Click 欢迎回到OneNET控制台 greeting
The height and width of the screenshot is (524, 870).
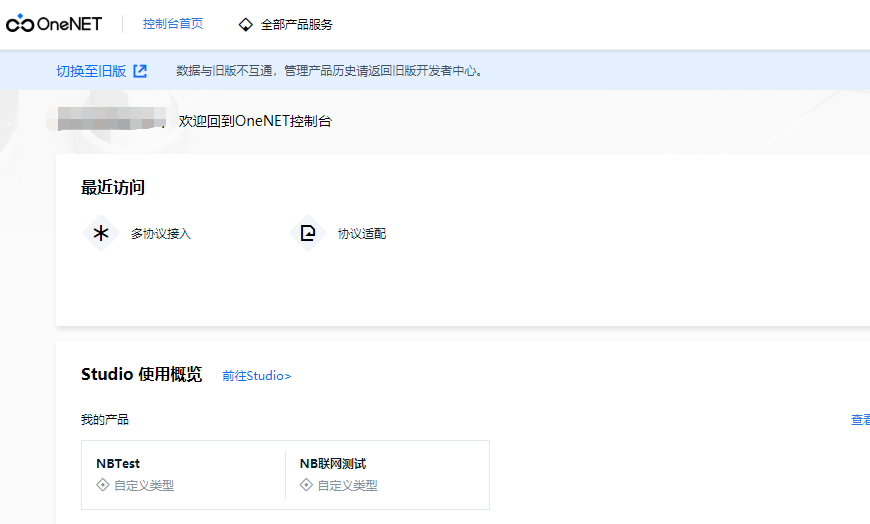(255, 121)
